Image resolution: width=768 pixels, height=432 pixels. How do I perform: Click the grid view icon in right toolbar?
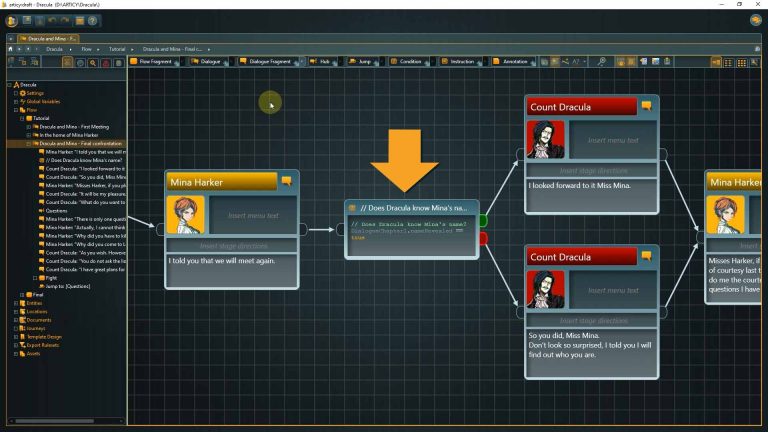coord(742,63)
